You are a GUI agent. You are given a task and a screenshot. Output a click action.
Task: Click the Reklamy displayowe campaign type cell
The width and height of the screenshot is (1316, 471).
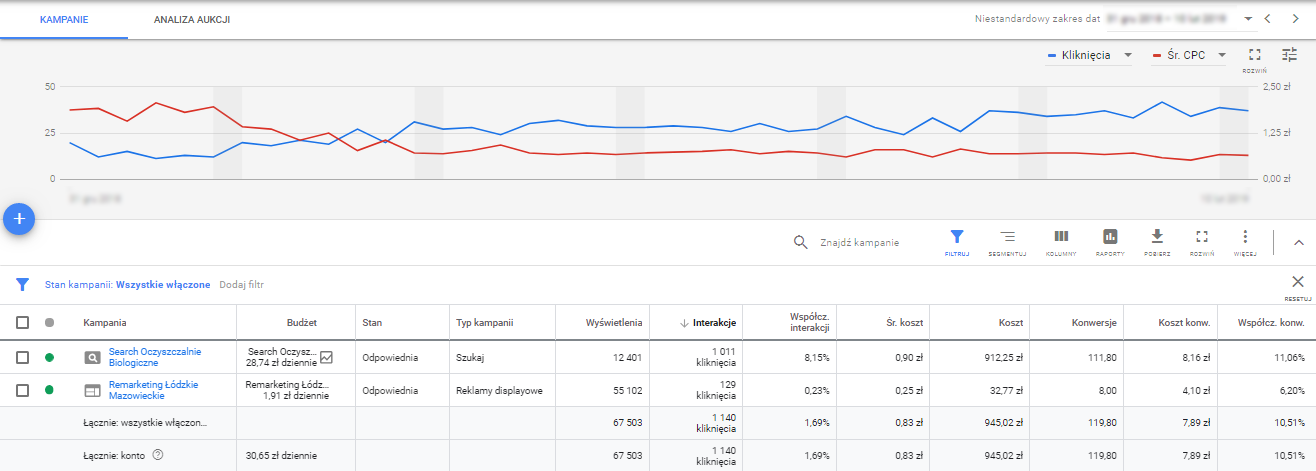[499, 390]
